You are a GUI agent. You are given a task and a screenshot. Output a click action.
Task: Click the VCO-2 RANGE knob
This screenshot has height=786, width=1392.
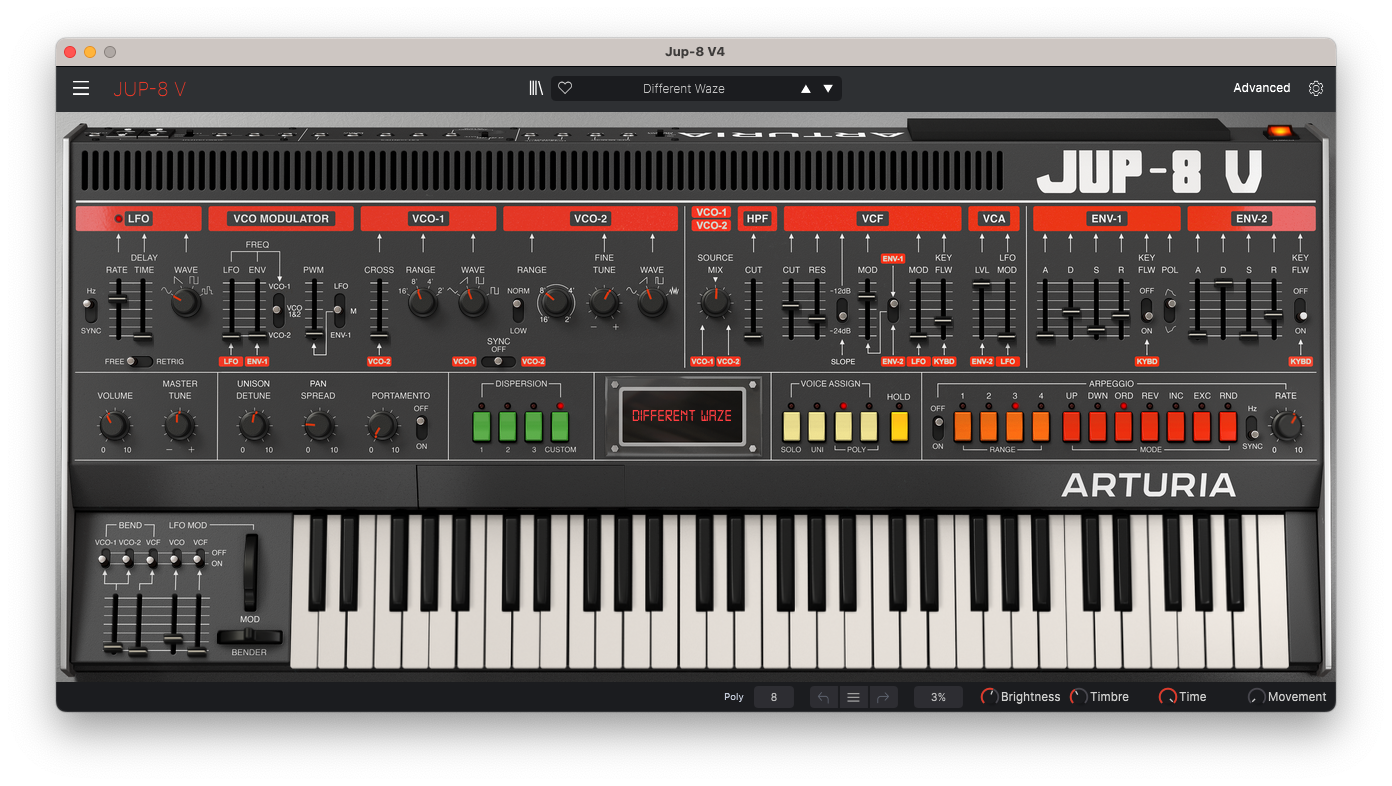point(554,302)
